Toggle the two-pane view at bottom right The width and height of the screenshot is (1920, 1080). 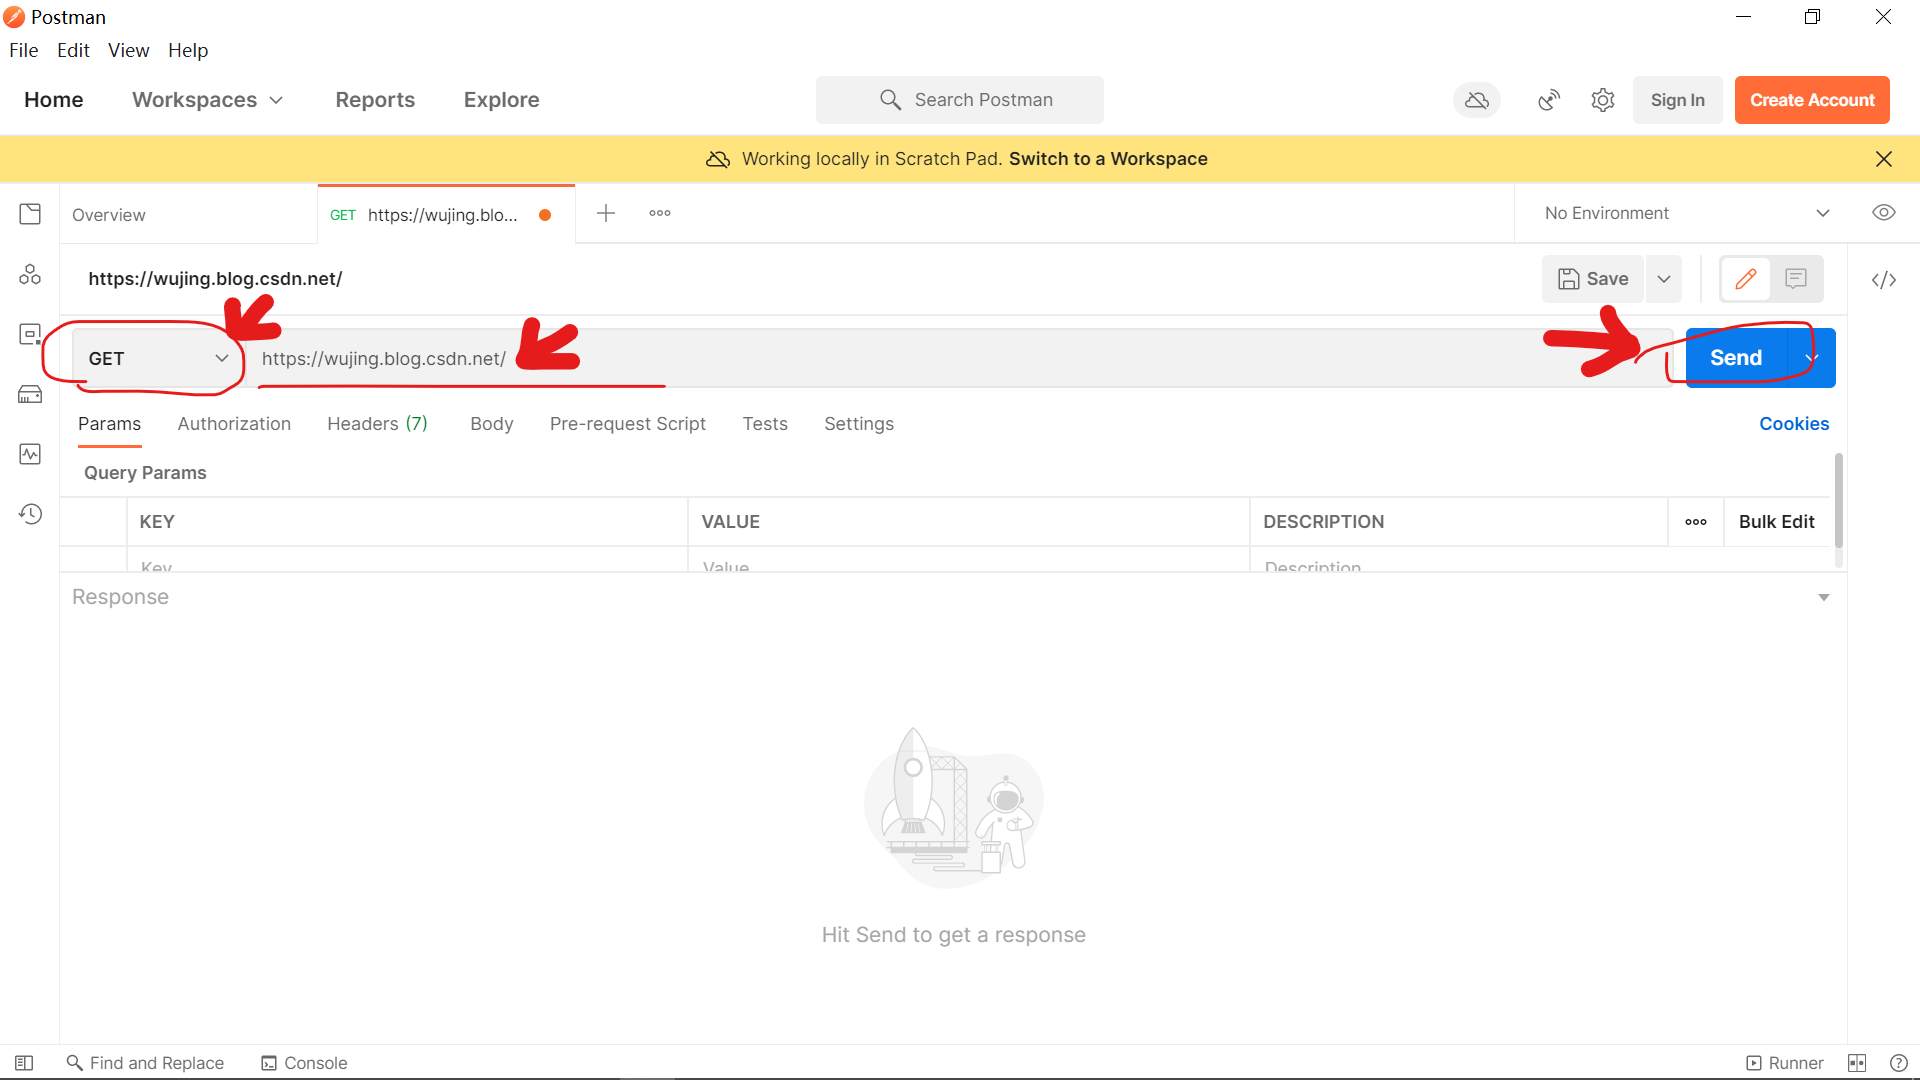pos(1859,1062)
